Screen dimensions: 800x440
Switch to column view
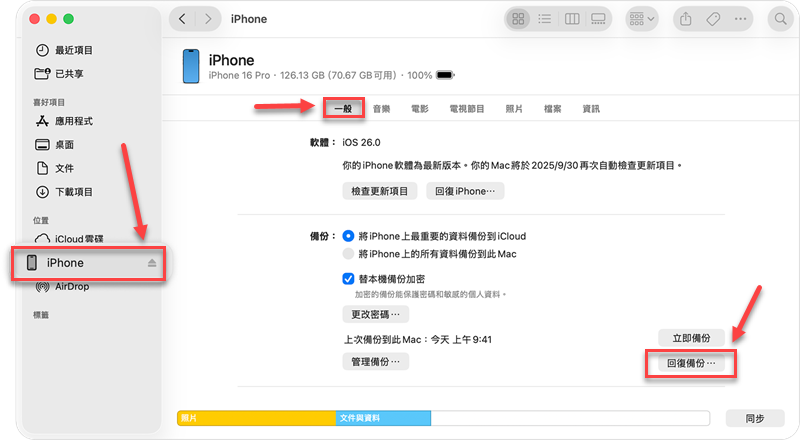572,19
